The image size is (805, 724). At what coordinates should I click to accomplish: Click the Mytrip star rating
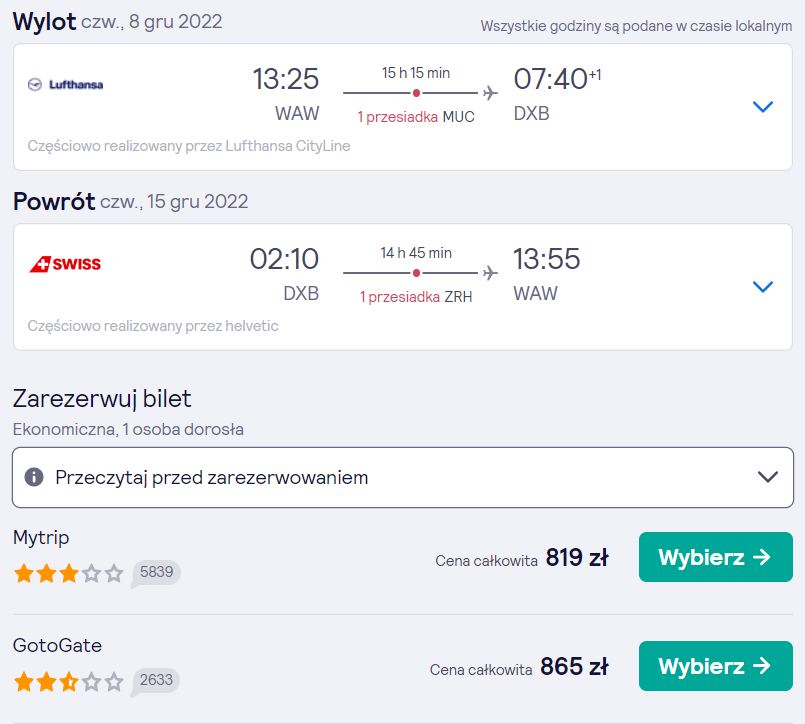[x=69, y=573]
